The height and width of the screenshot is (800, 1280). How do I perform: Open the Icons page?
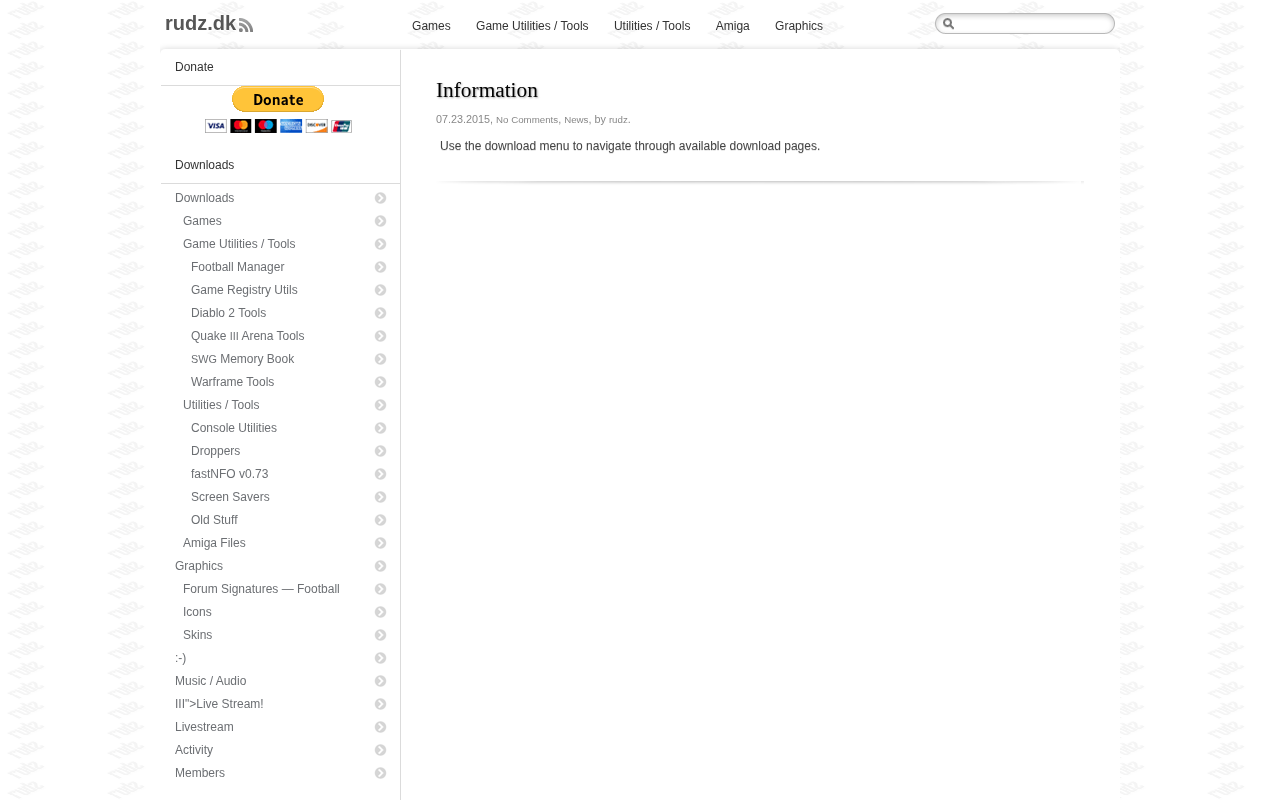[x=197, y=612]
